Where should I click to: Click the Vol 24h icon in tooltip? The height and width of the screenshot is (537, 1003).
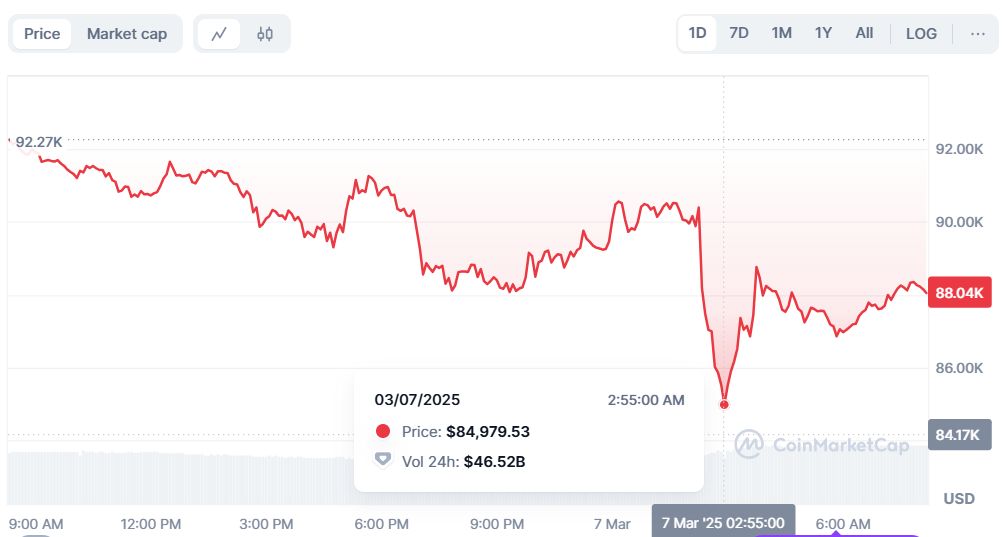[x=382, y=460]
